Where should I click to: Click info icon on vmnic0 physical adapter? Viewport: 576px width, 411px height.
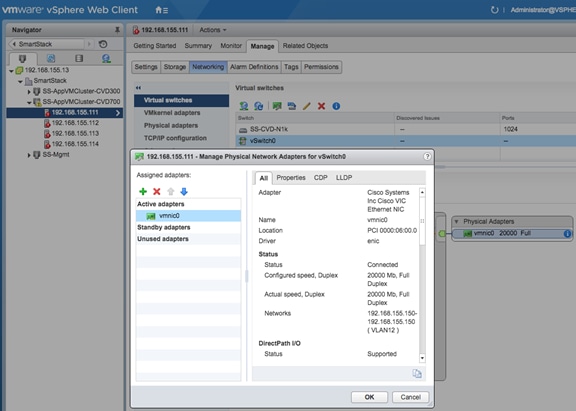567,234
